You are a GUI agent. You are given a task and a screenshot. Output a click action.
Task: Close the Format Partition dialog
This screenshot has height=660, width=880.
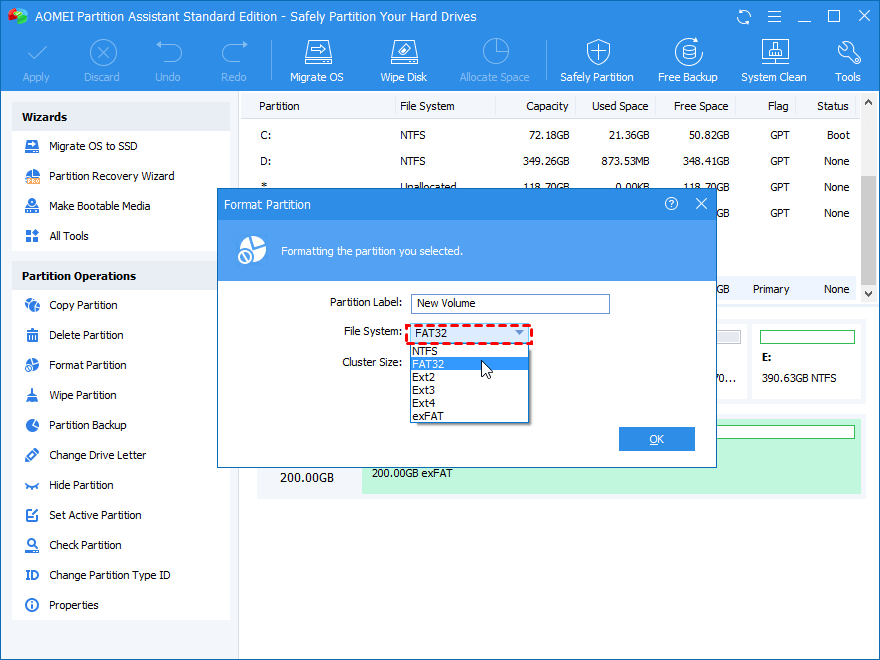[701, 204]
